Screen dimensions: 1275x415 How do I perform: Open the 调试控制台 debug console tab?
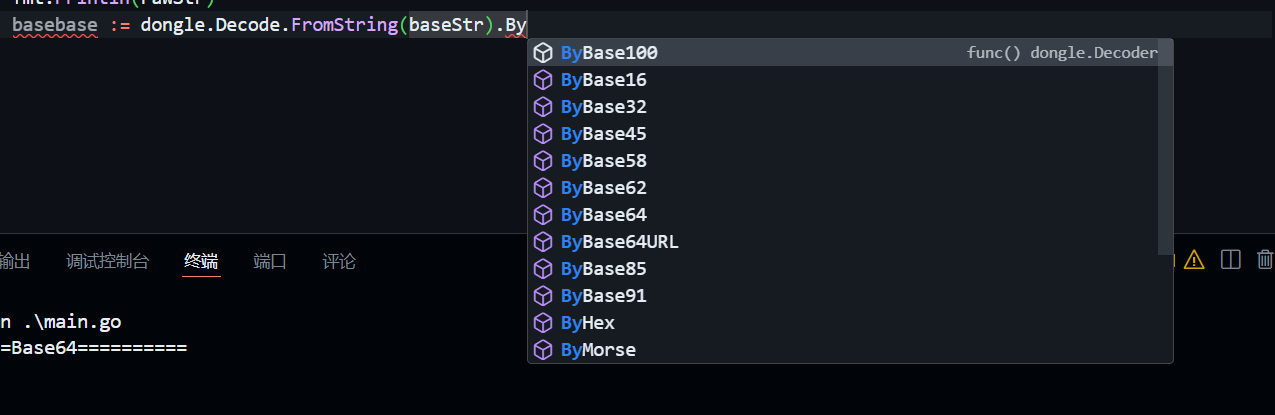tap(107, 262)
